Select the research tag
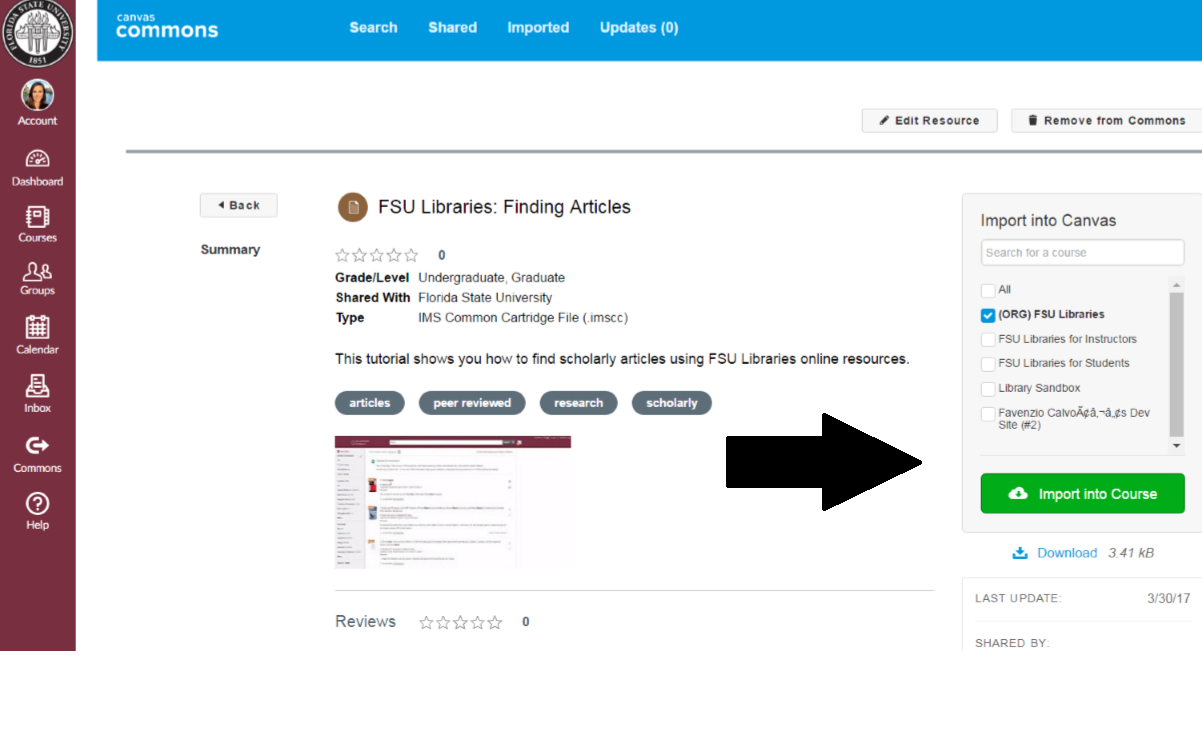Image resolution: width=1202 pixels, height=741 pixels. (x=579, y=403)
